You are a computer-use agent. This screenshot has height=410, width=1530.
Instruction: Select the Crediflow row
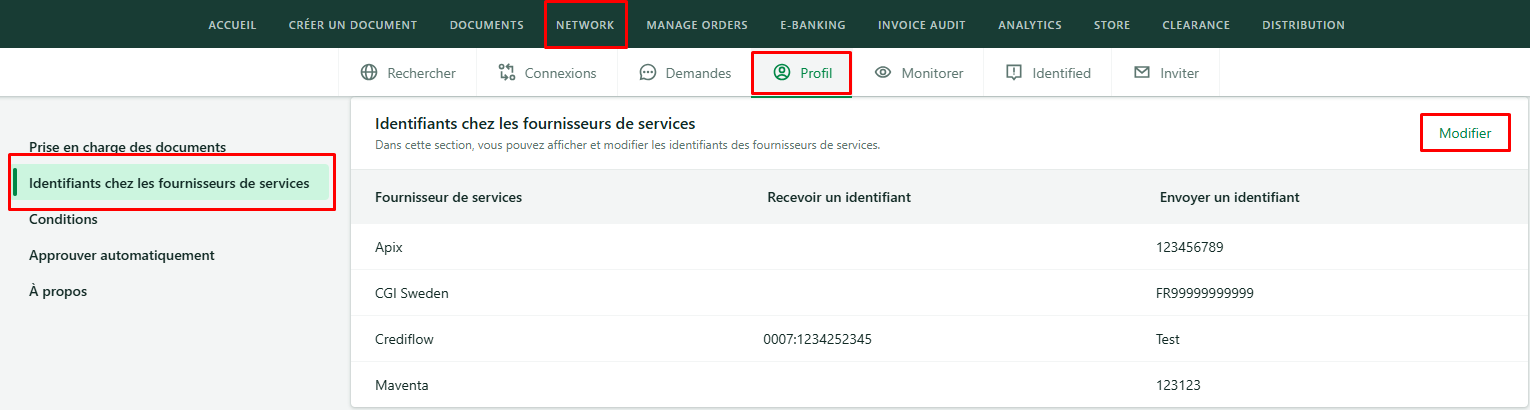click(x=940, y=339)
